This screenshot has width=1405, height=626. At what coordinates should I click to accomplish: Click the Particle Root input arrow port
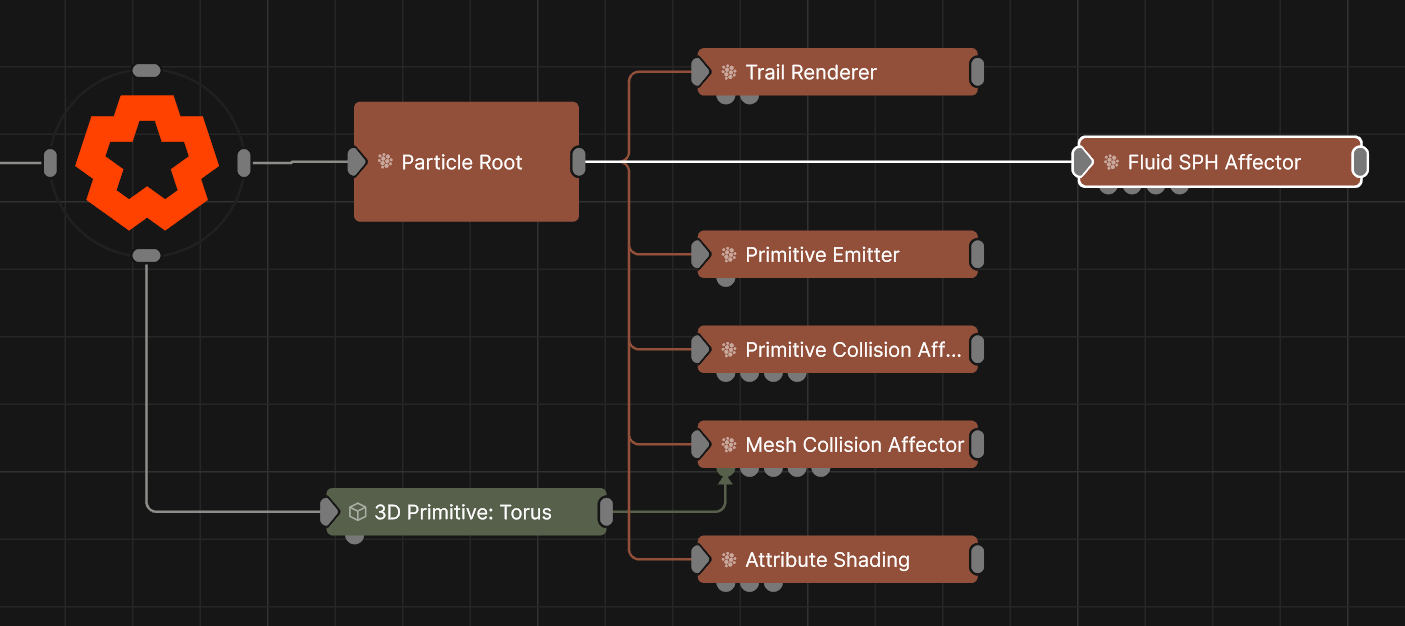pyautogui.click(x=356, y=162)
